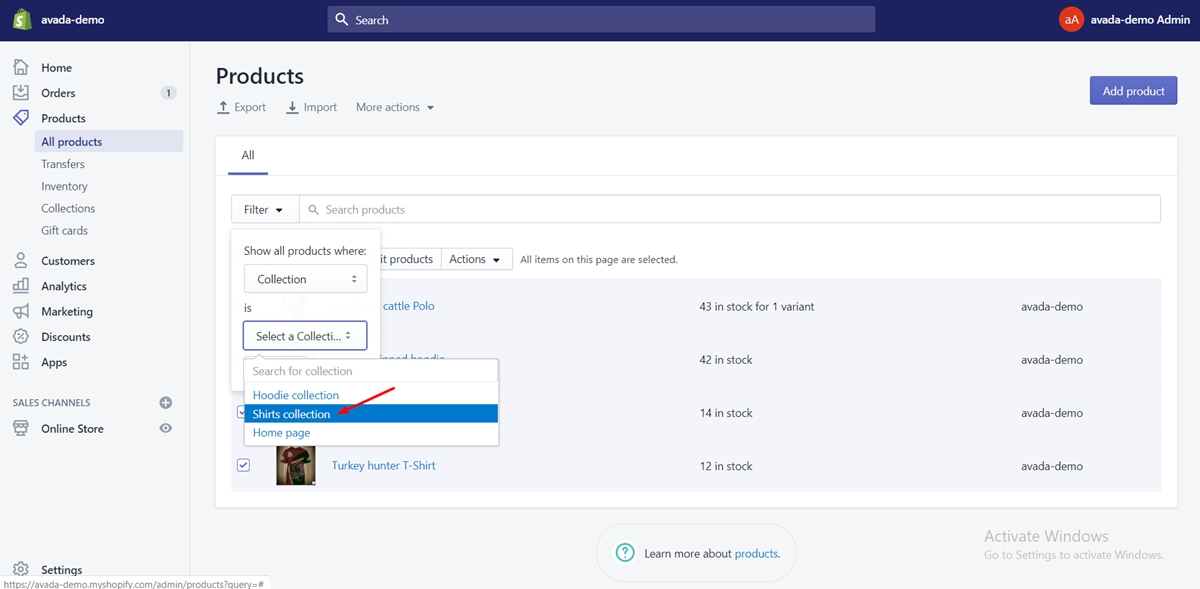This screenshot has height=589, width=1200.
Task: Expand the More actions dropdown
Action: pyautogui.click(x=395, y=107)
